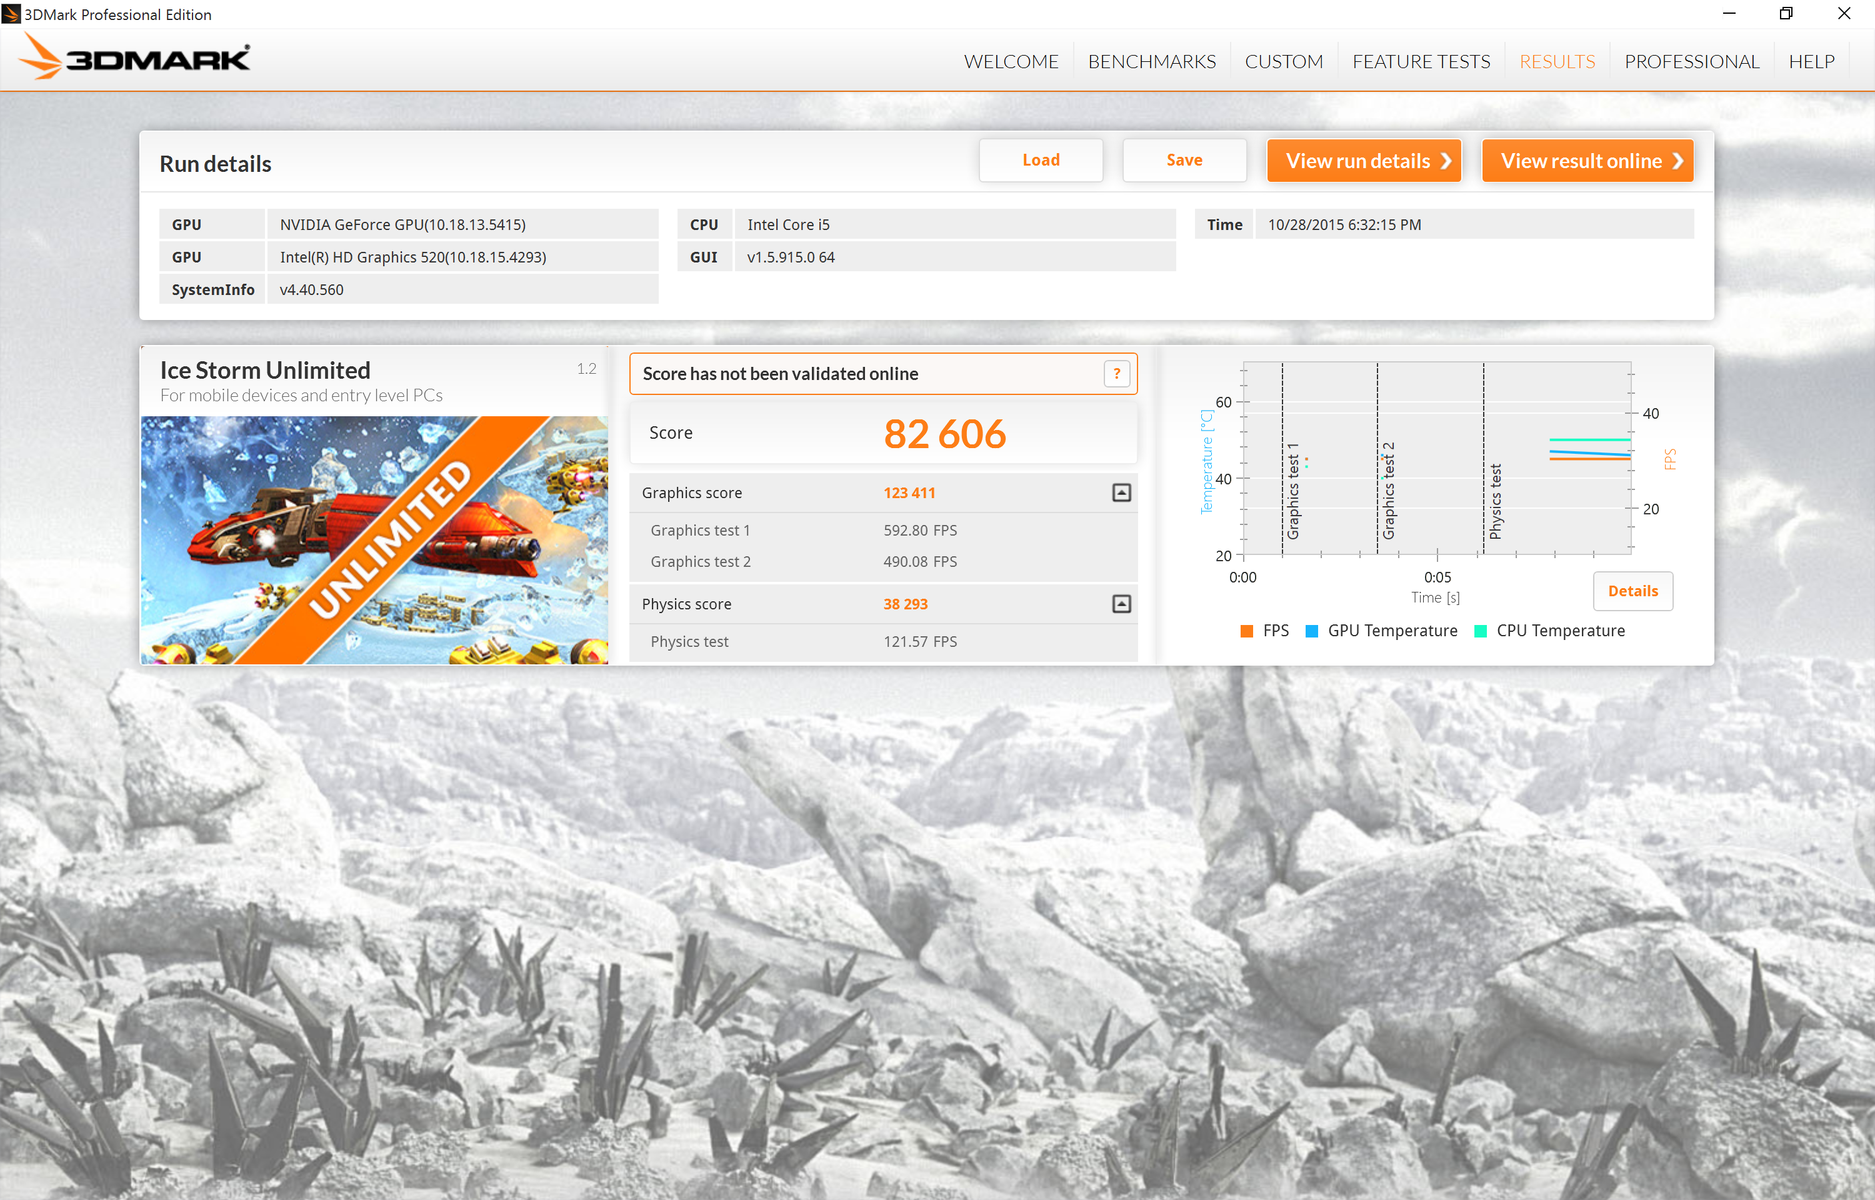Switch to the Benchmarks tab
Image resolution: width=1875 pixels, height=1200 pixels.
(x=1152, y=62)
